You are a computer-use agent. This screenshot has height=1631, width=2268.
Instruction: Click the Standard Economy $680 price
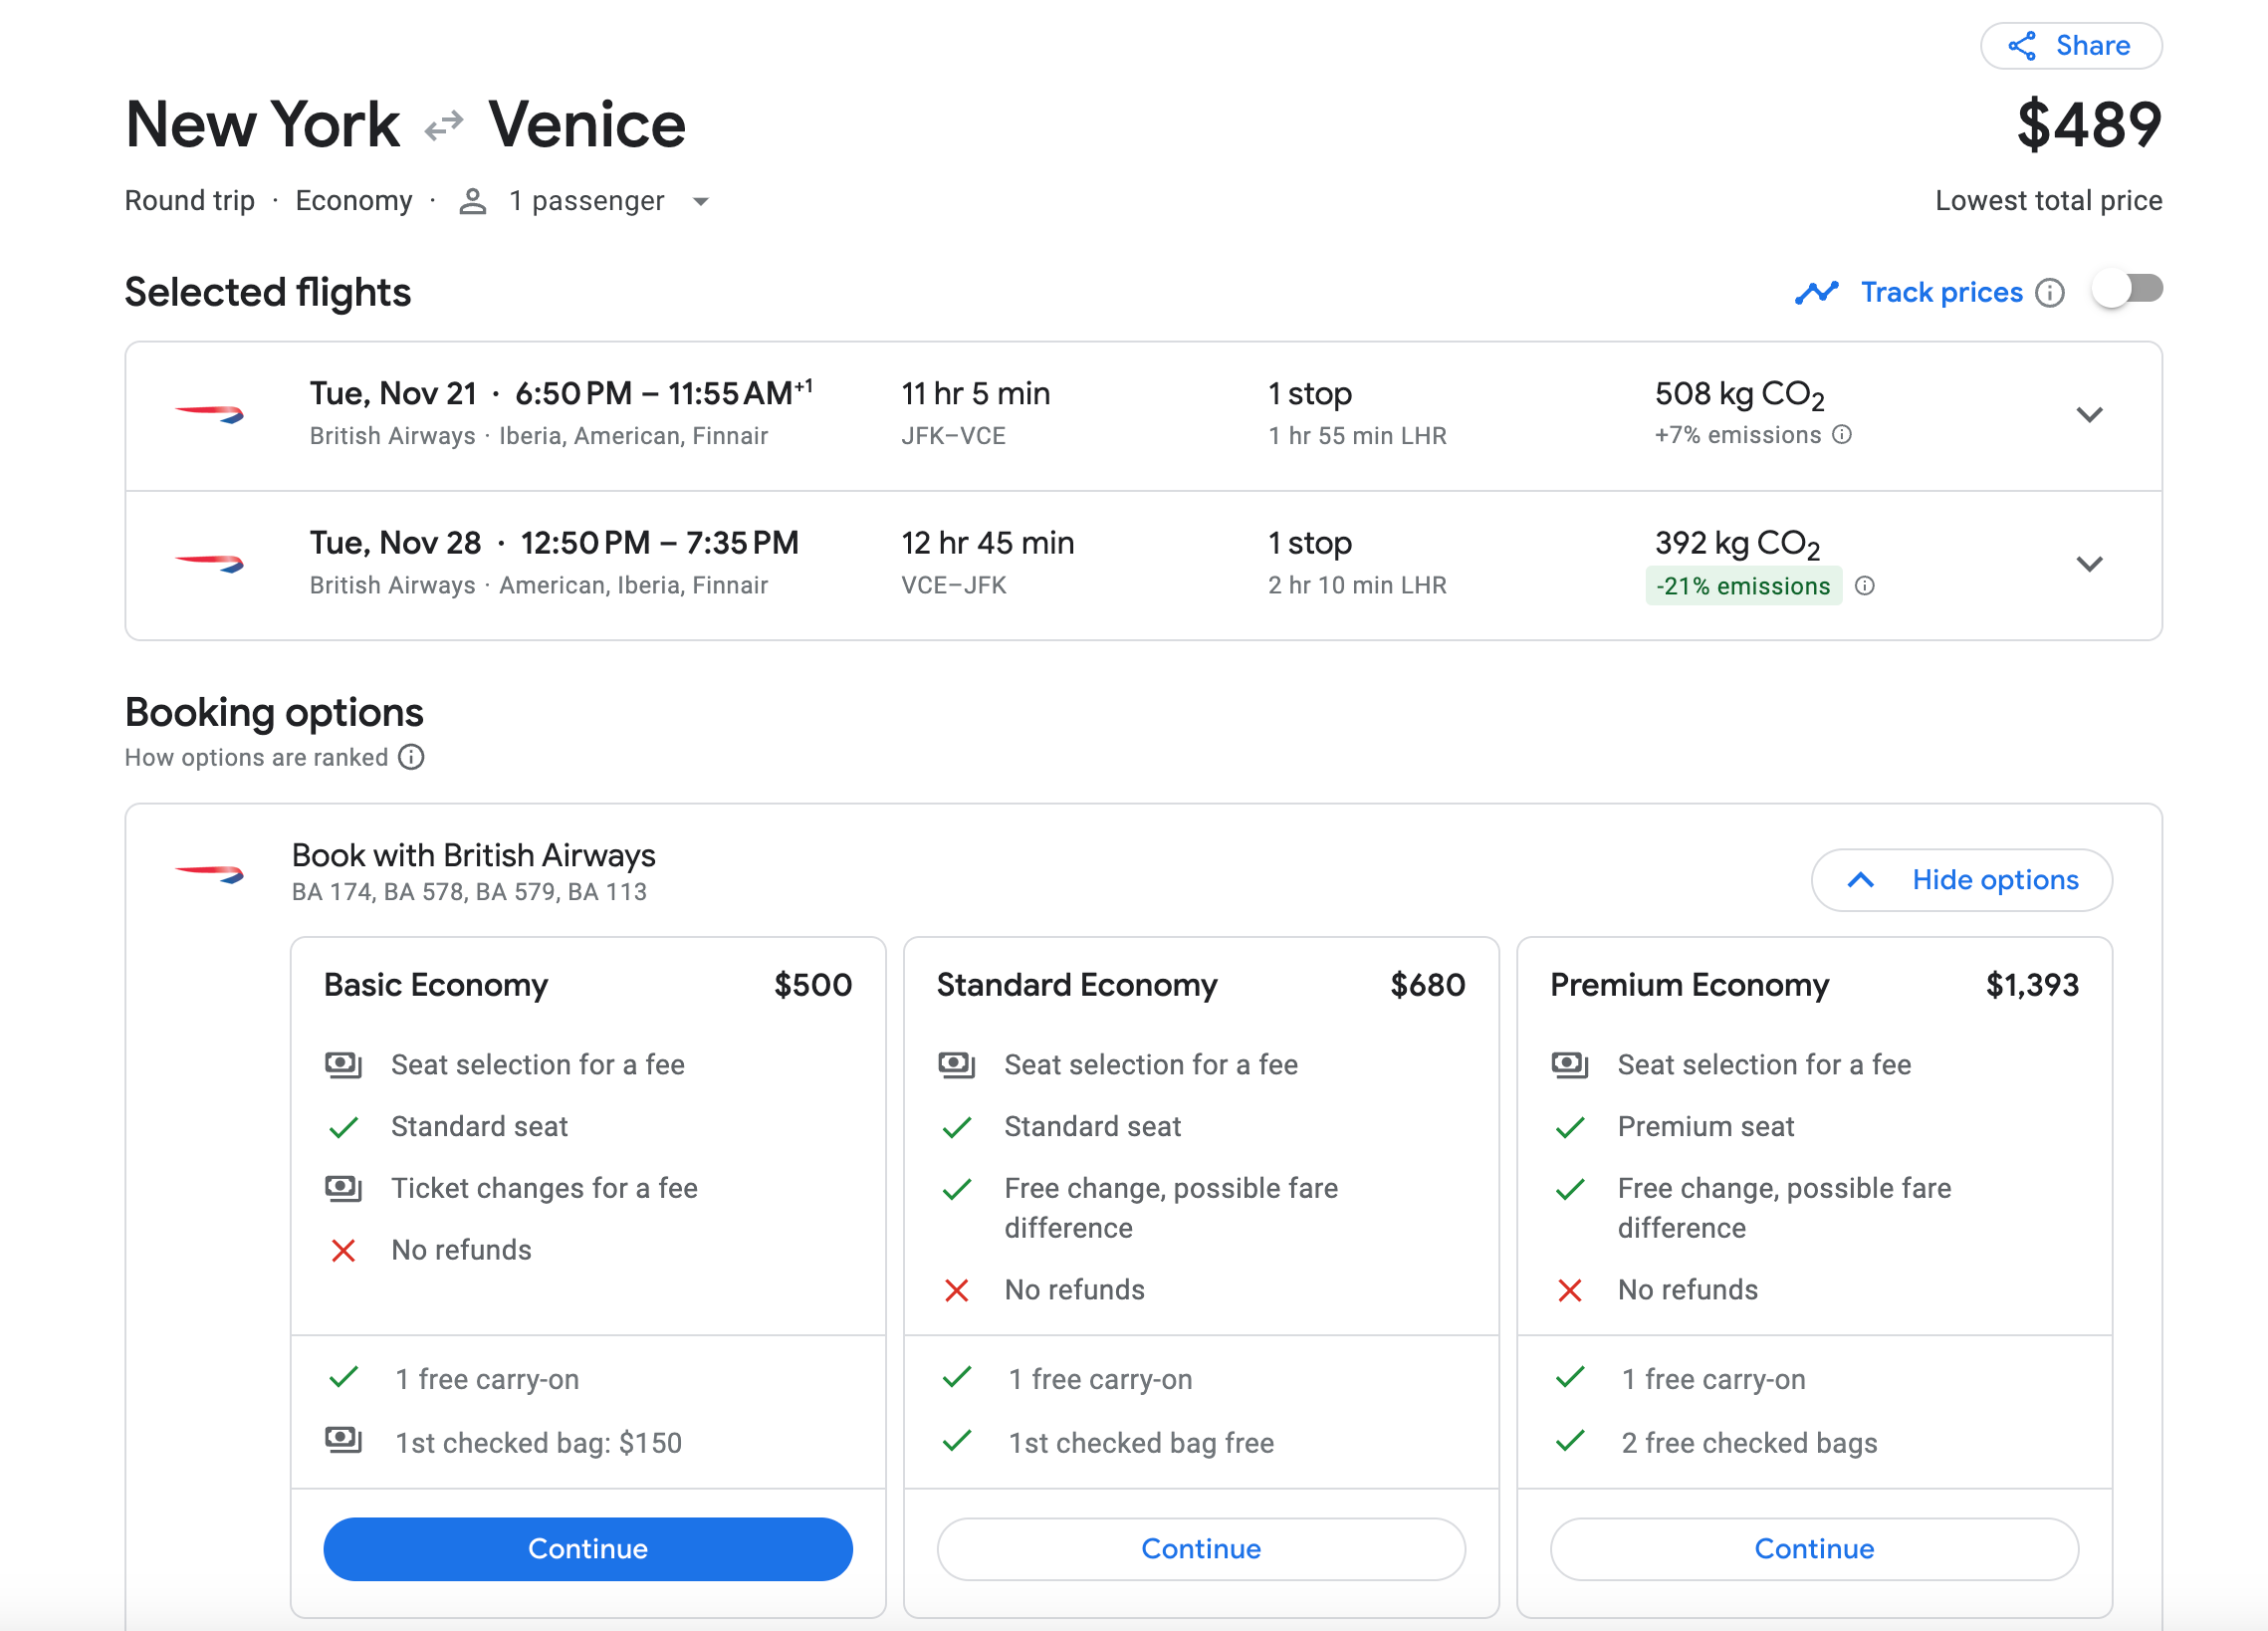[x=1427, y=986]
